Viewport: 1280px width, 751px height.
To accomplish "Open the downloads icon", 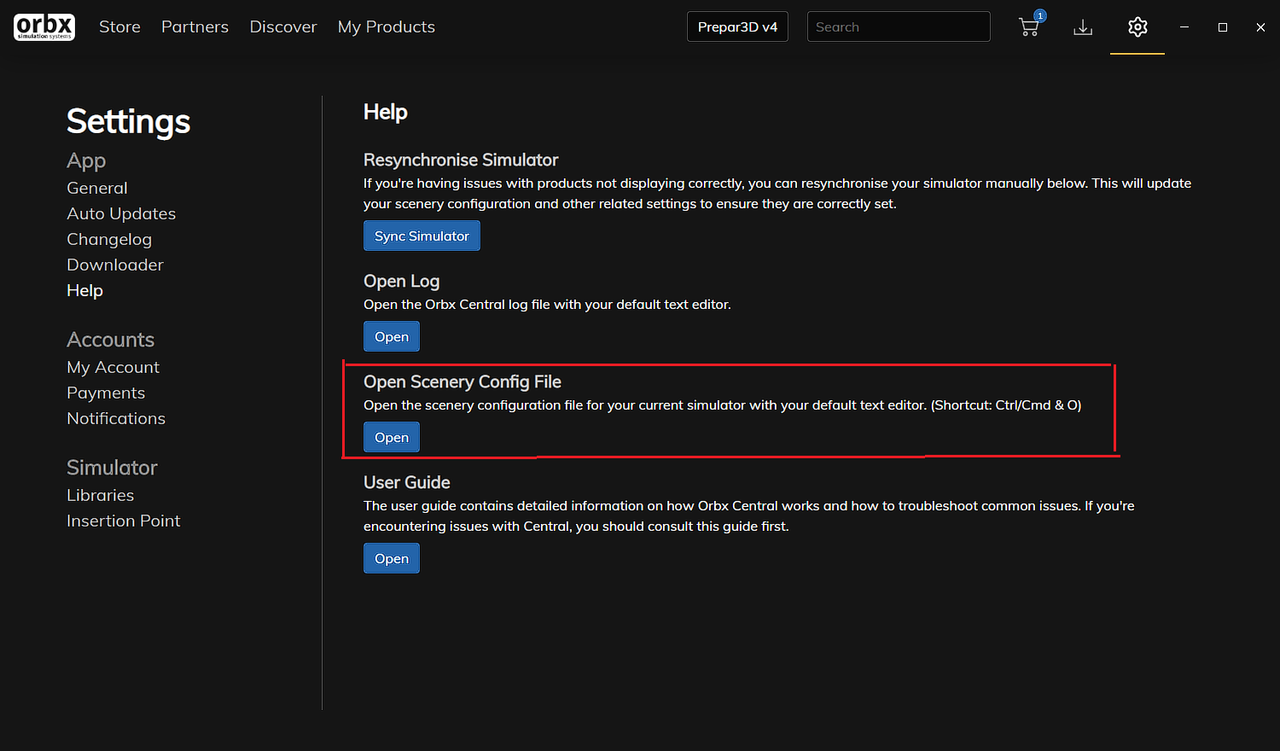I will 1082,27.
